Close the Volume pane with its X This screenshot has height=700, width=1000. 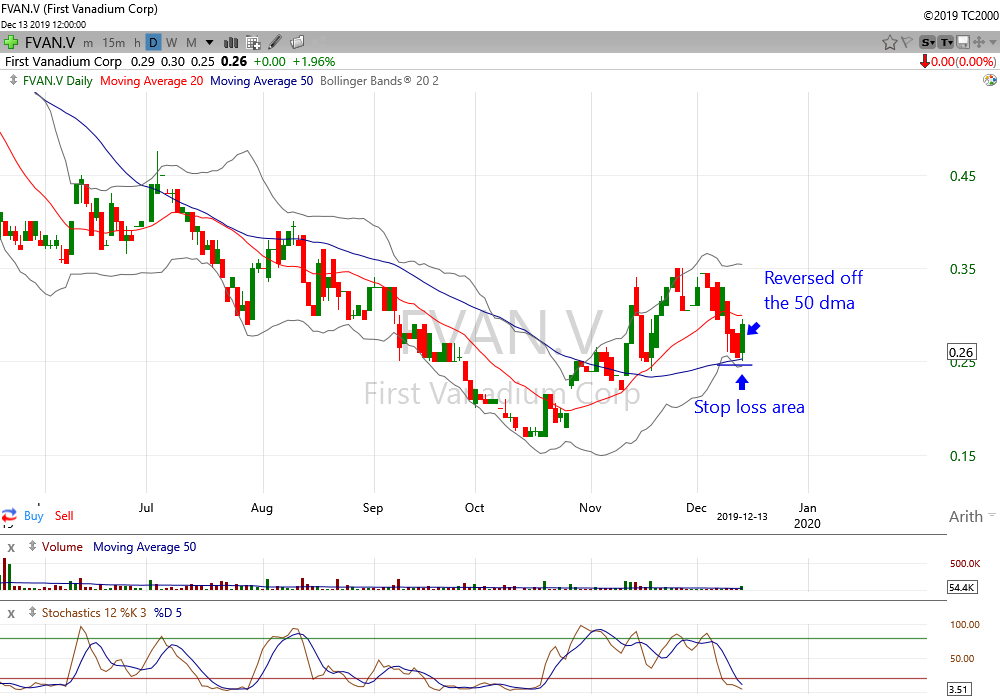point(11,548)
